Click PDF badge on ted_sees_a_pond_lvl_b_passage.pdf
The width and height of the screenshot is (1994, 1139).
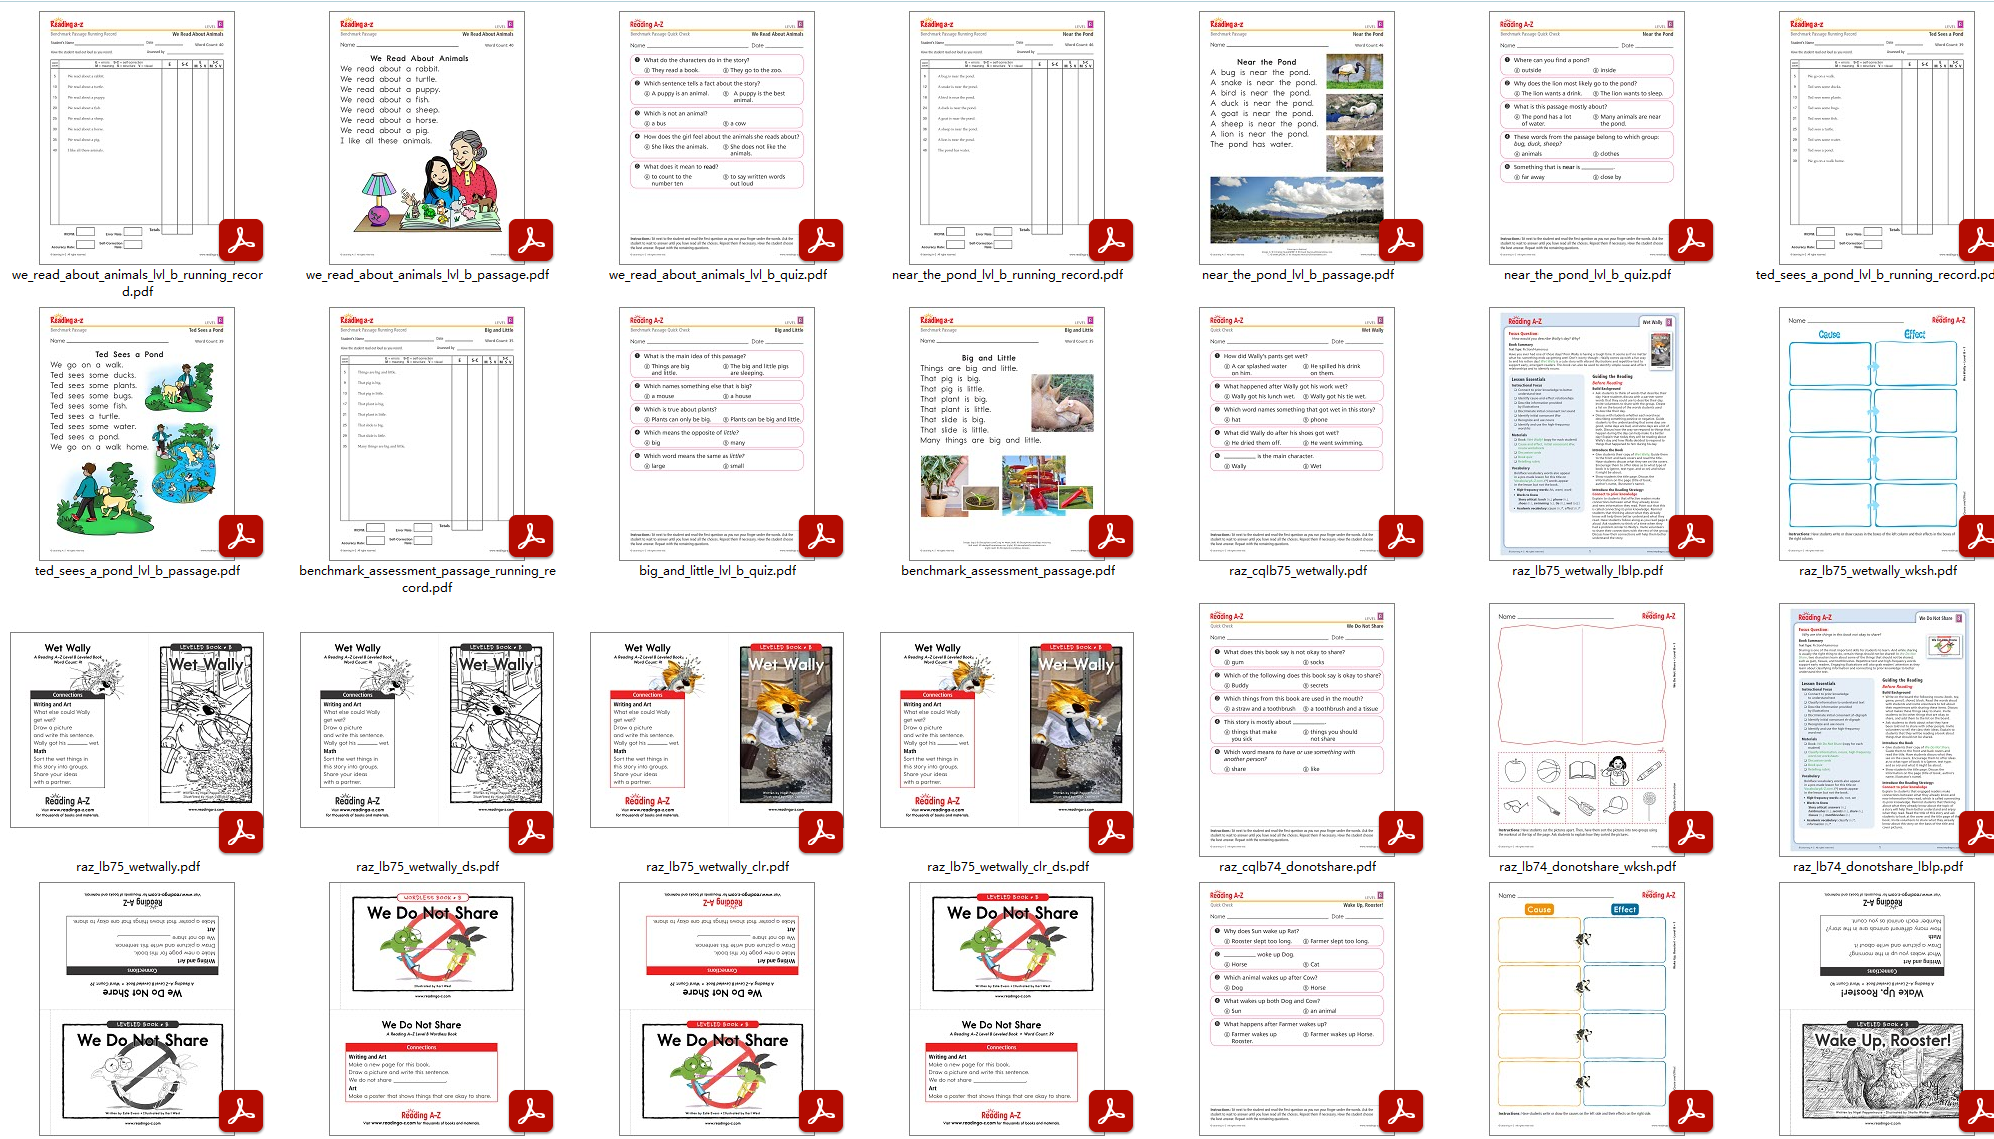241,537
